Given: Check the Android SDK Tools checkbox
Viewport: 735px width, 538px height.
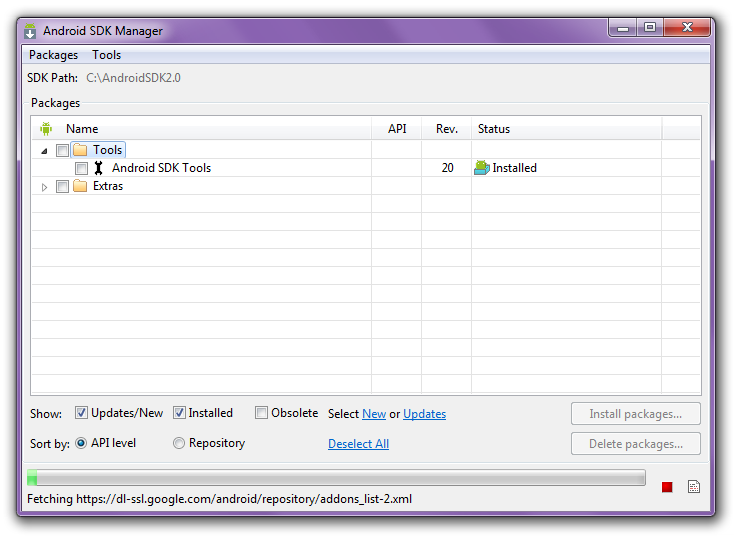Looking at the screenshot, I should click(81, 168).
